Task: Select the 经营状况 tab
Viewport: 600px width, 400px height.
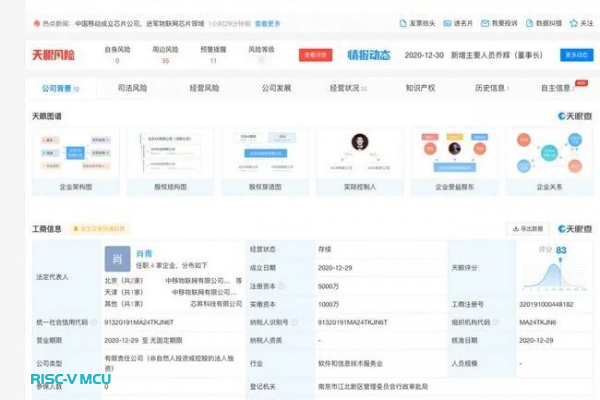Action: tap(348, 88)
